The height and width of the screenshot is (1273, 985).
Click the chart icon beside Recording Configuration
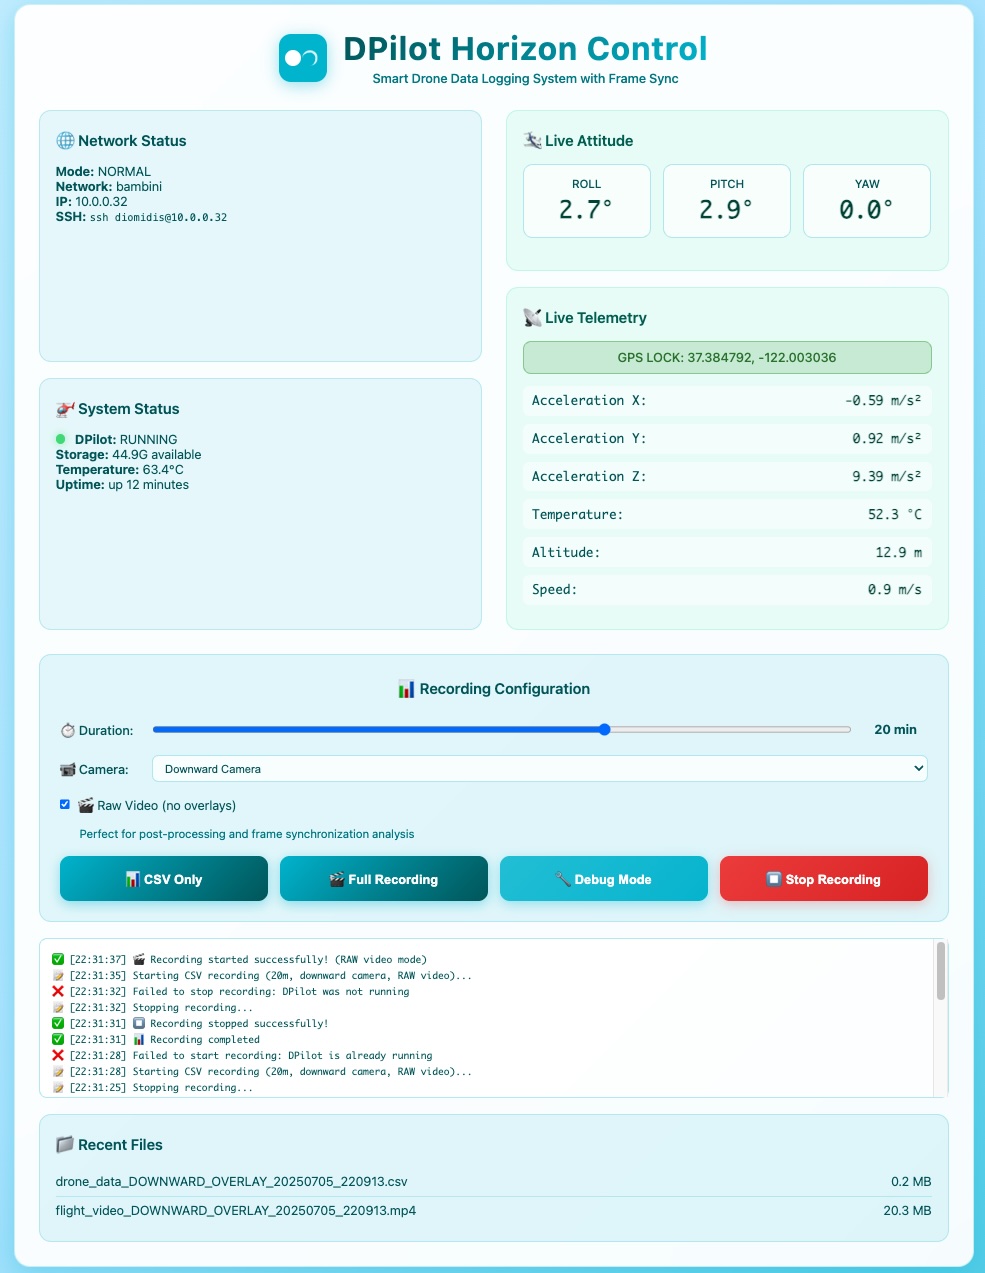pos(406,689)
